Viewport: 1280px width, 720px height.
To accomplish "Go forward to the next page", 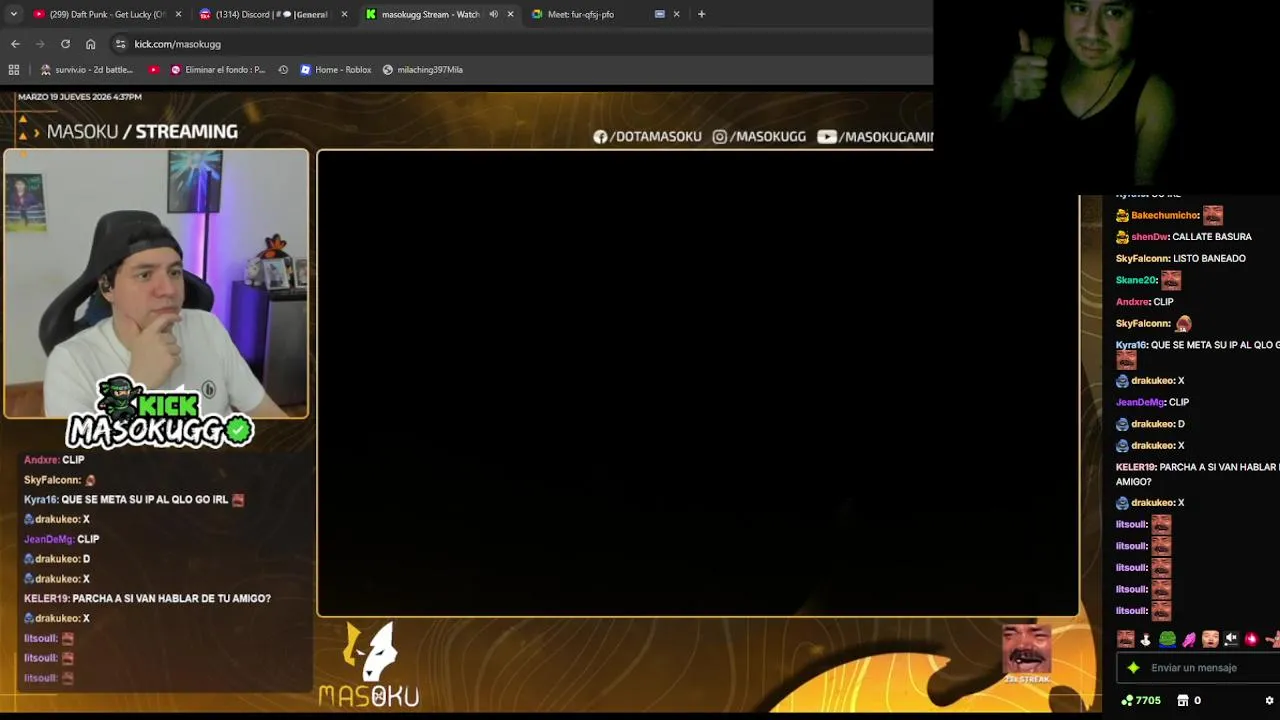I will pyautogui.click(x=40, y=44).
